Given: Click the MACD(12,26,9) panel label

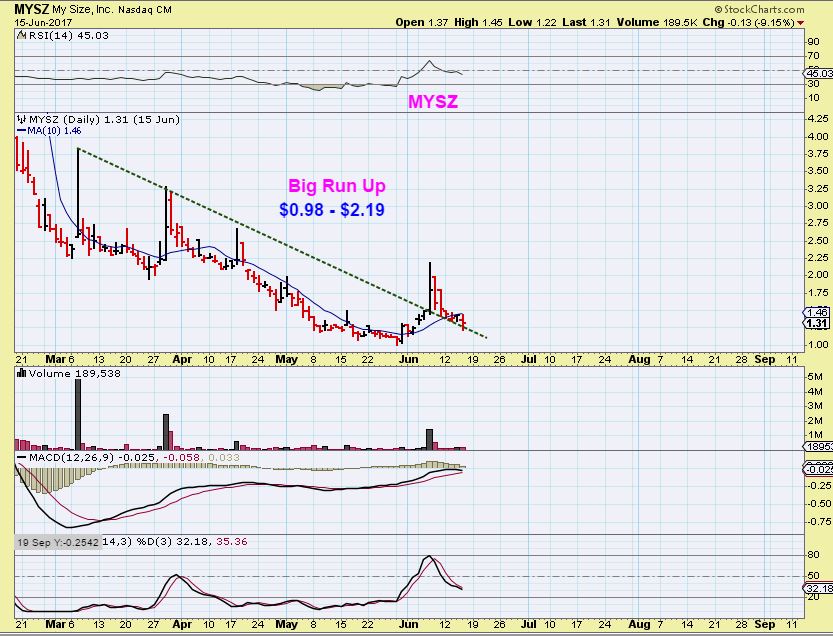Looking at the screenshot, I should point(71,457).
